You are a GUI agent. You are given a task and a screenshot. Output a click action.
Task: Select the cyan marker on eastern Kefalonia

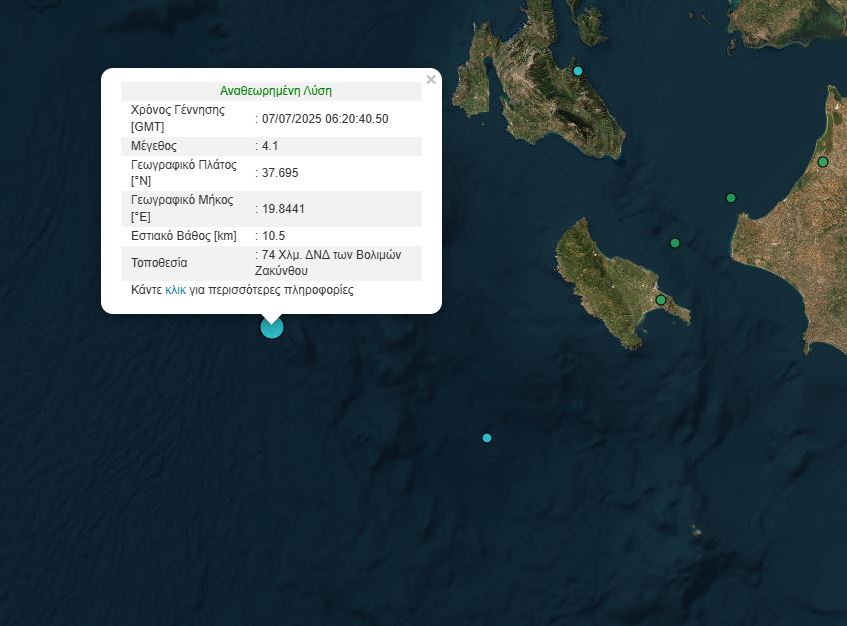pyautogui.click(x=578, y=71)
